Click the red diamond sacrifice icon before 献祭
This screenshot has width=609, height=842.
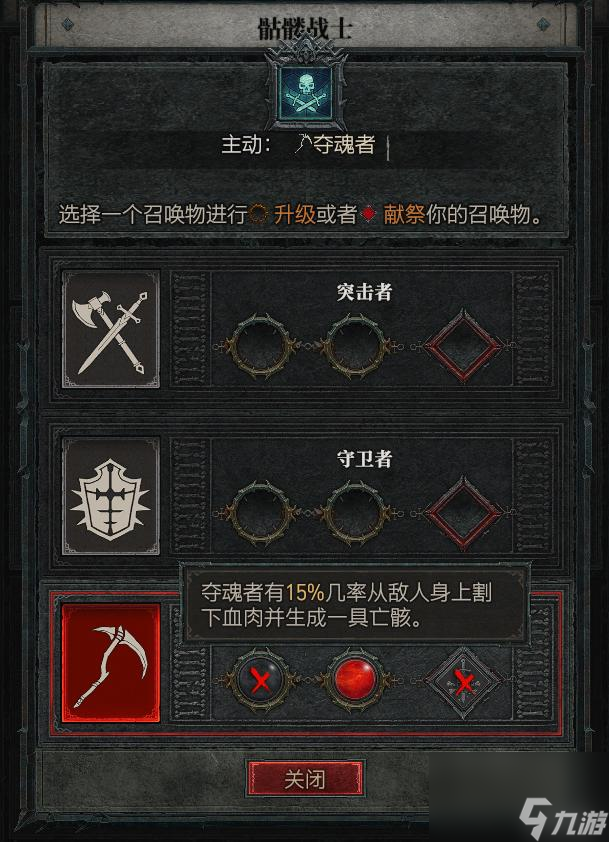(369, 214)
